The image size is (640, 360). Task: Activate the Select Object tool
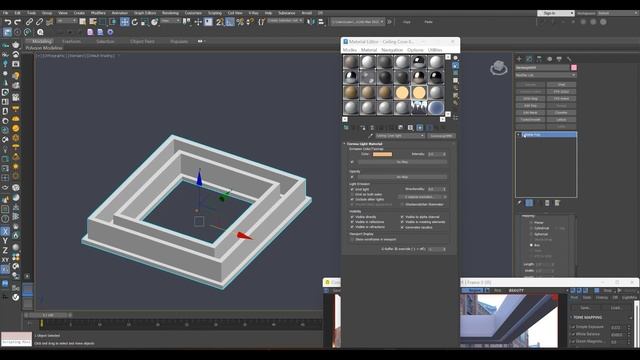pos(83,22)
